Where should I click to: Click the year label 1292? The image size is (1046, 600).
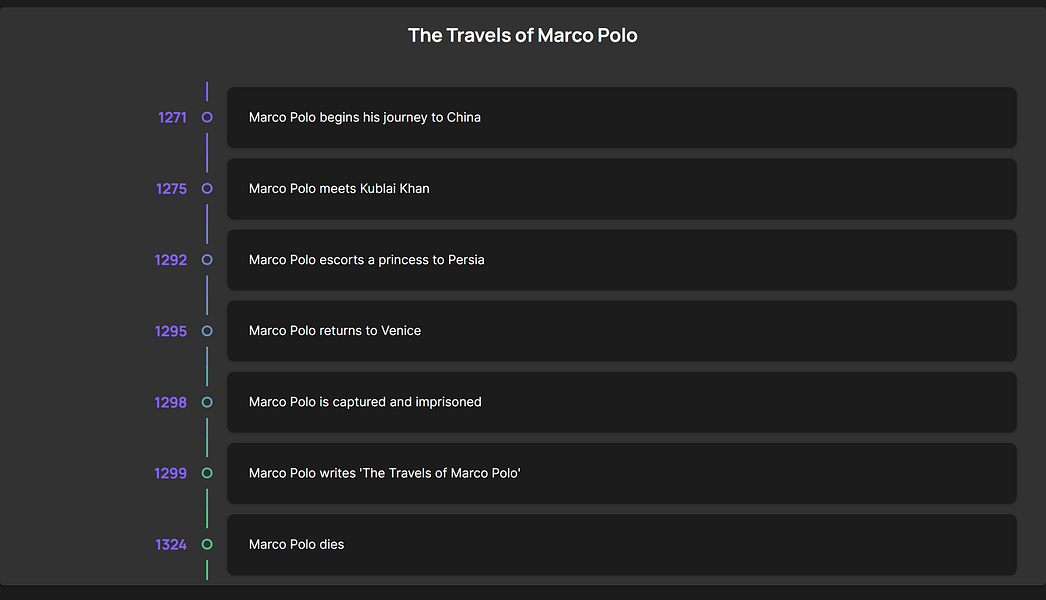click(x=170, y=260)
